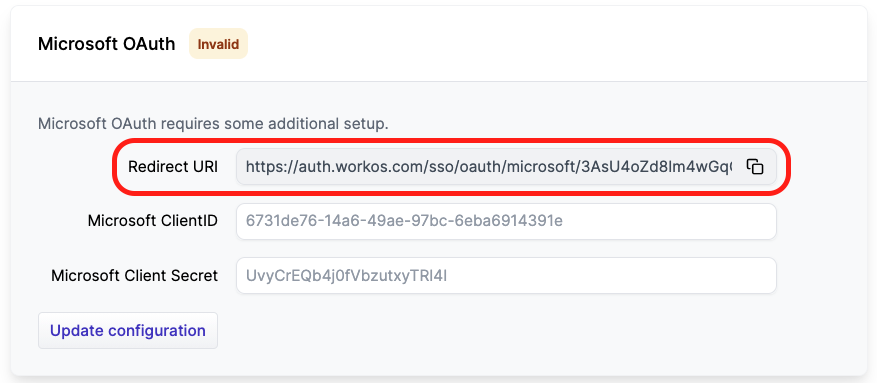Click the clipboard icon beside the URI
Viewport: 877px width, 383px height.
[755, 167]
